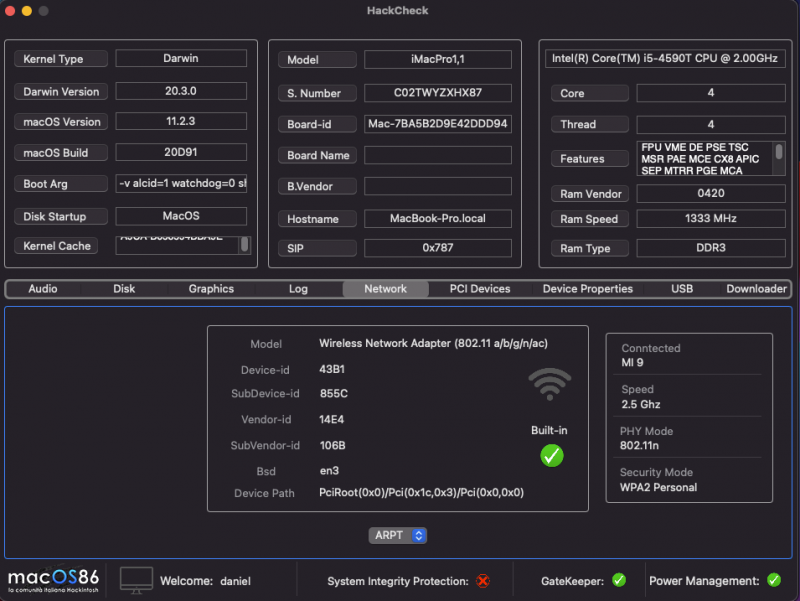Image resolution: width=800 pixels, height=601 pixels.
Task: Click the SubVendor-id value 106B
Action: (333, 445)
